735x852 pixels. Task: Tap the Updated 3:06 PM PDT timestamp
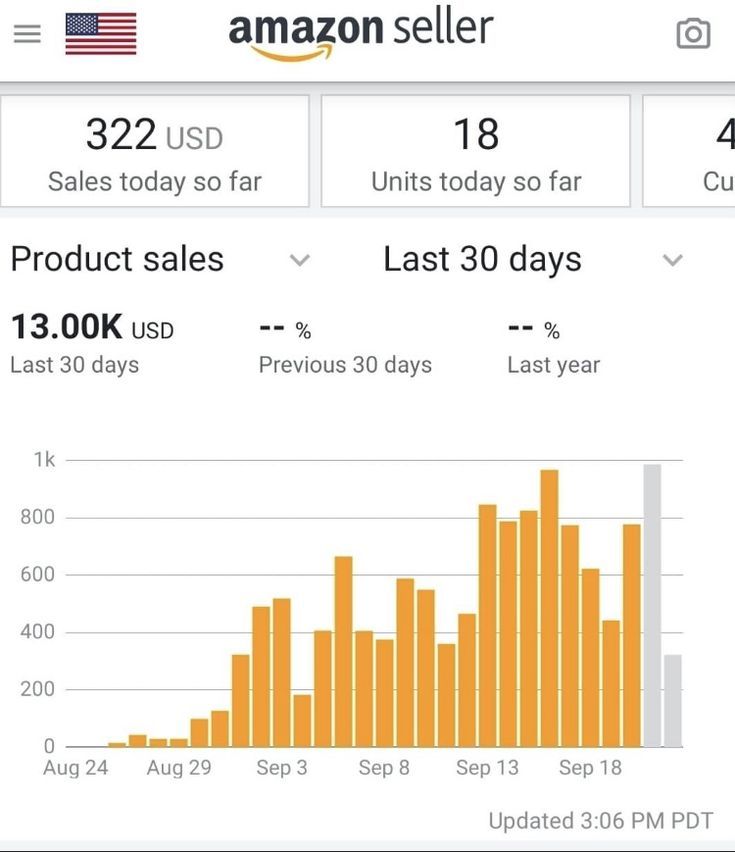600,821
